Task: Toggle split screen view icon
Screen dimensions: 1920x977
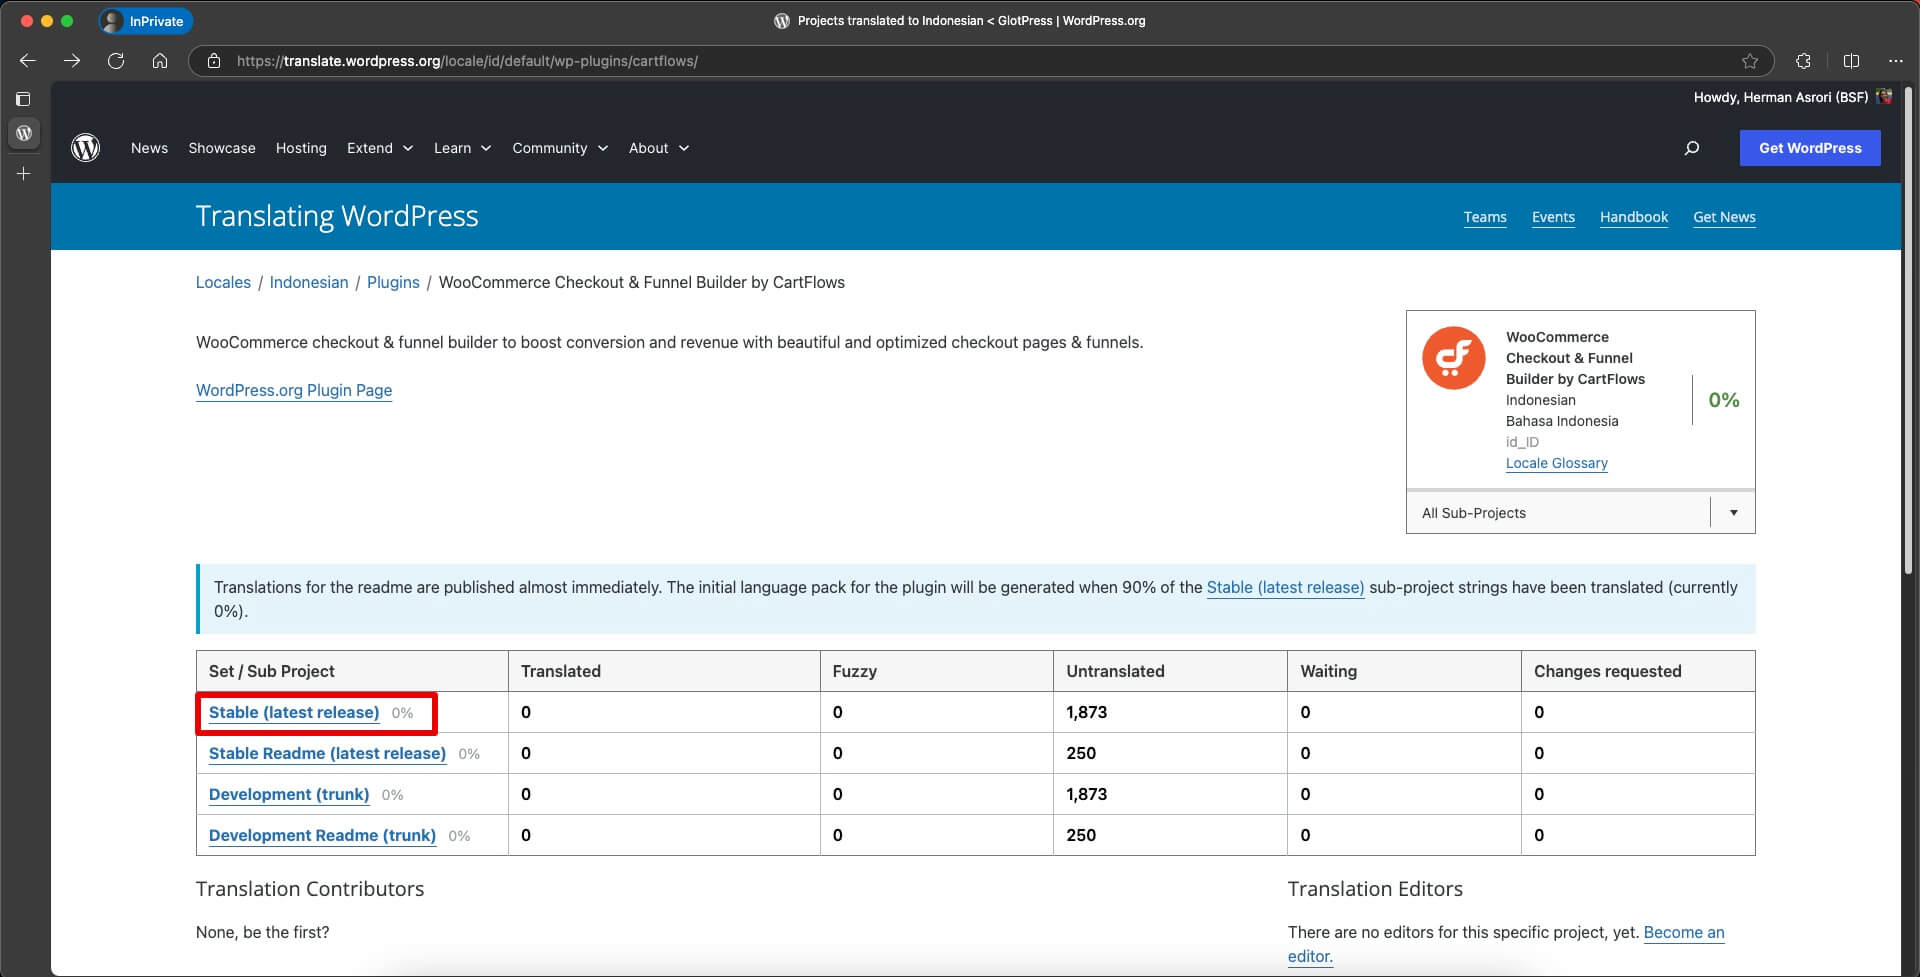Action: pyautogui.click(x=1851, y=61)
